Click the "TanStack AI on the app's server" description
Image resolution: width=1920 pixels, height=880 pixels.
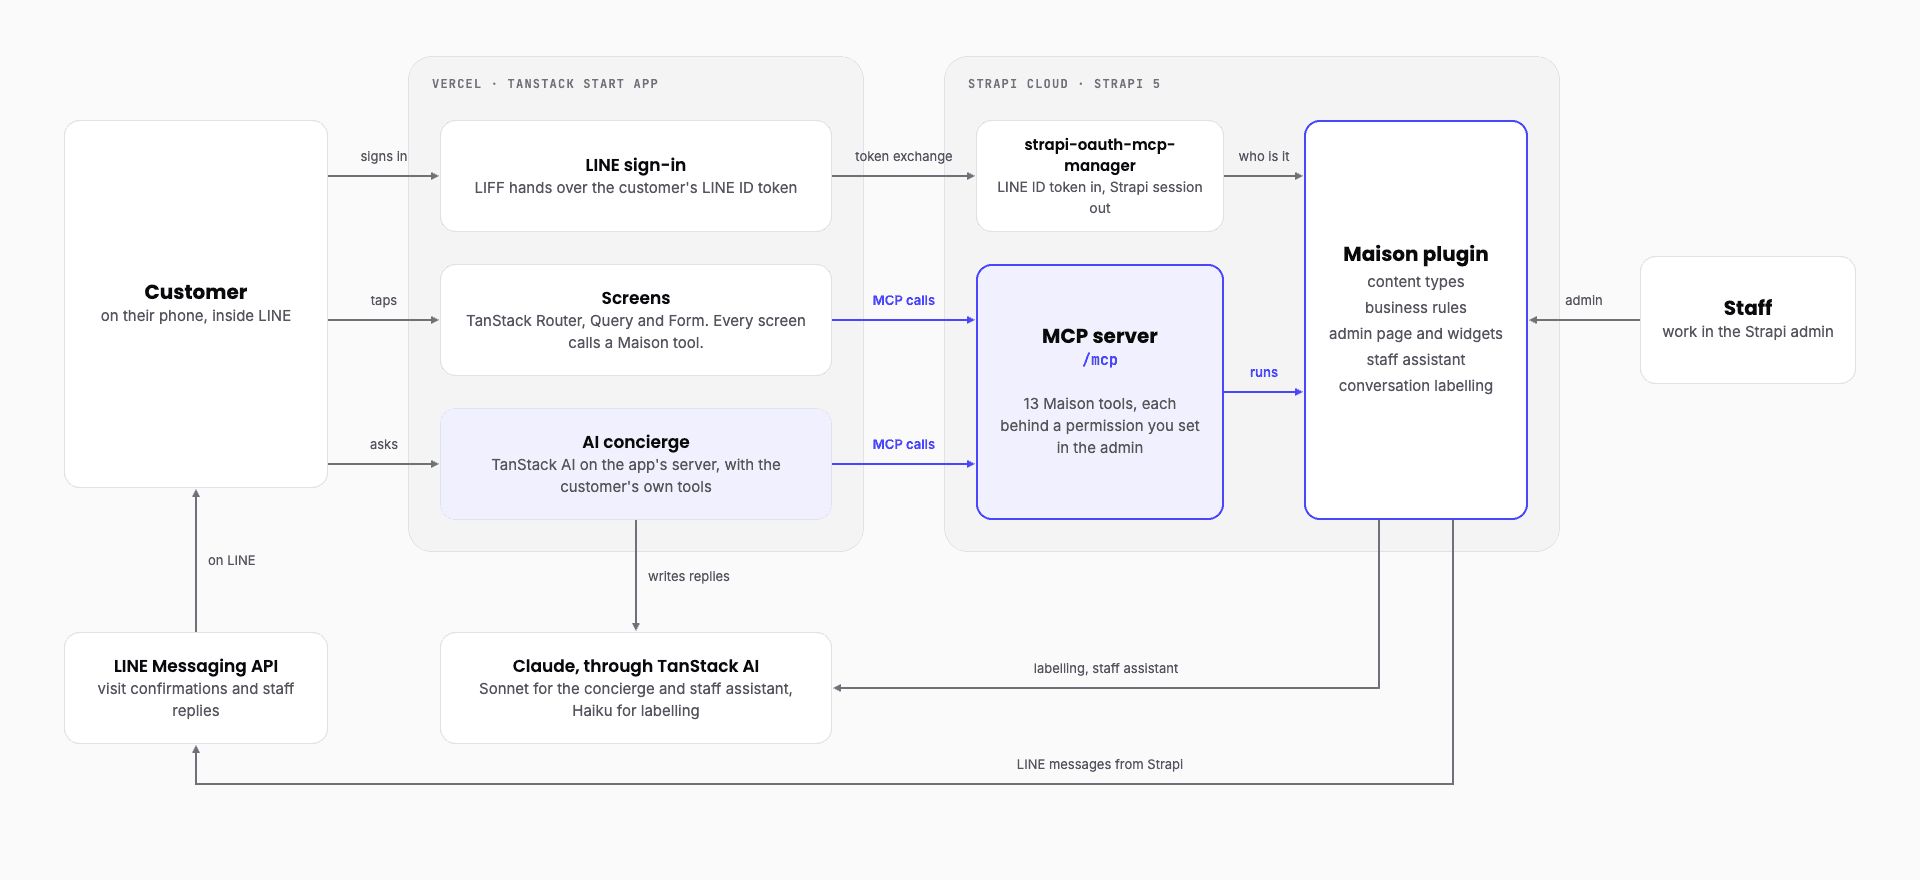[x=636, y=476]
